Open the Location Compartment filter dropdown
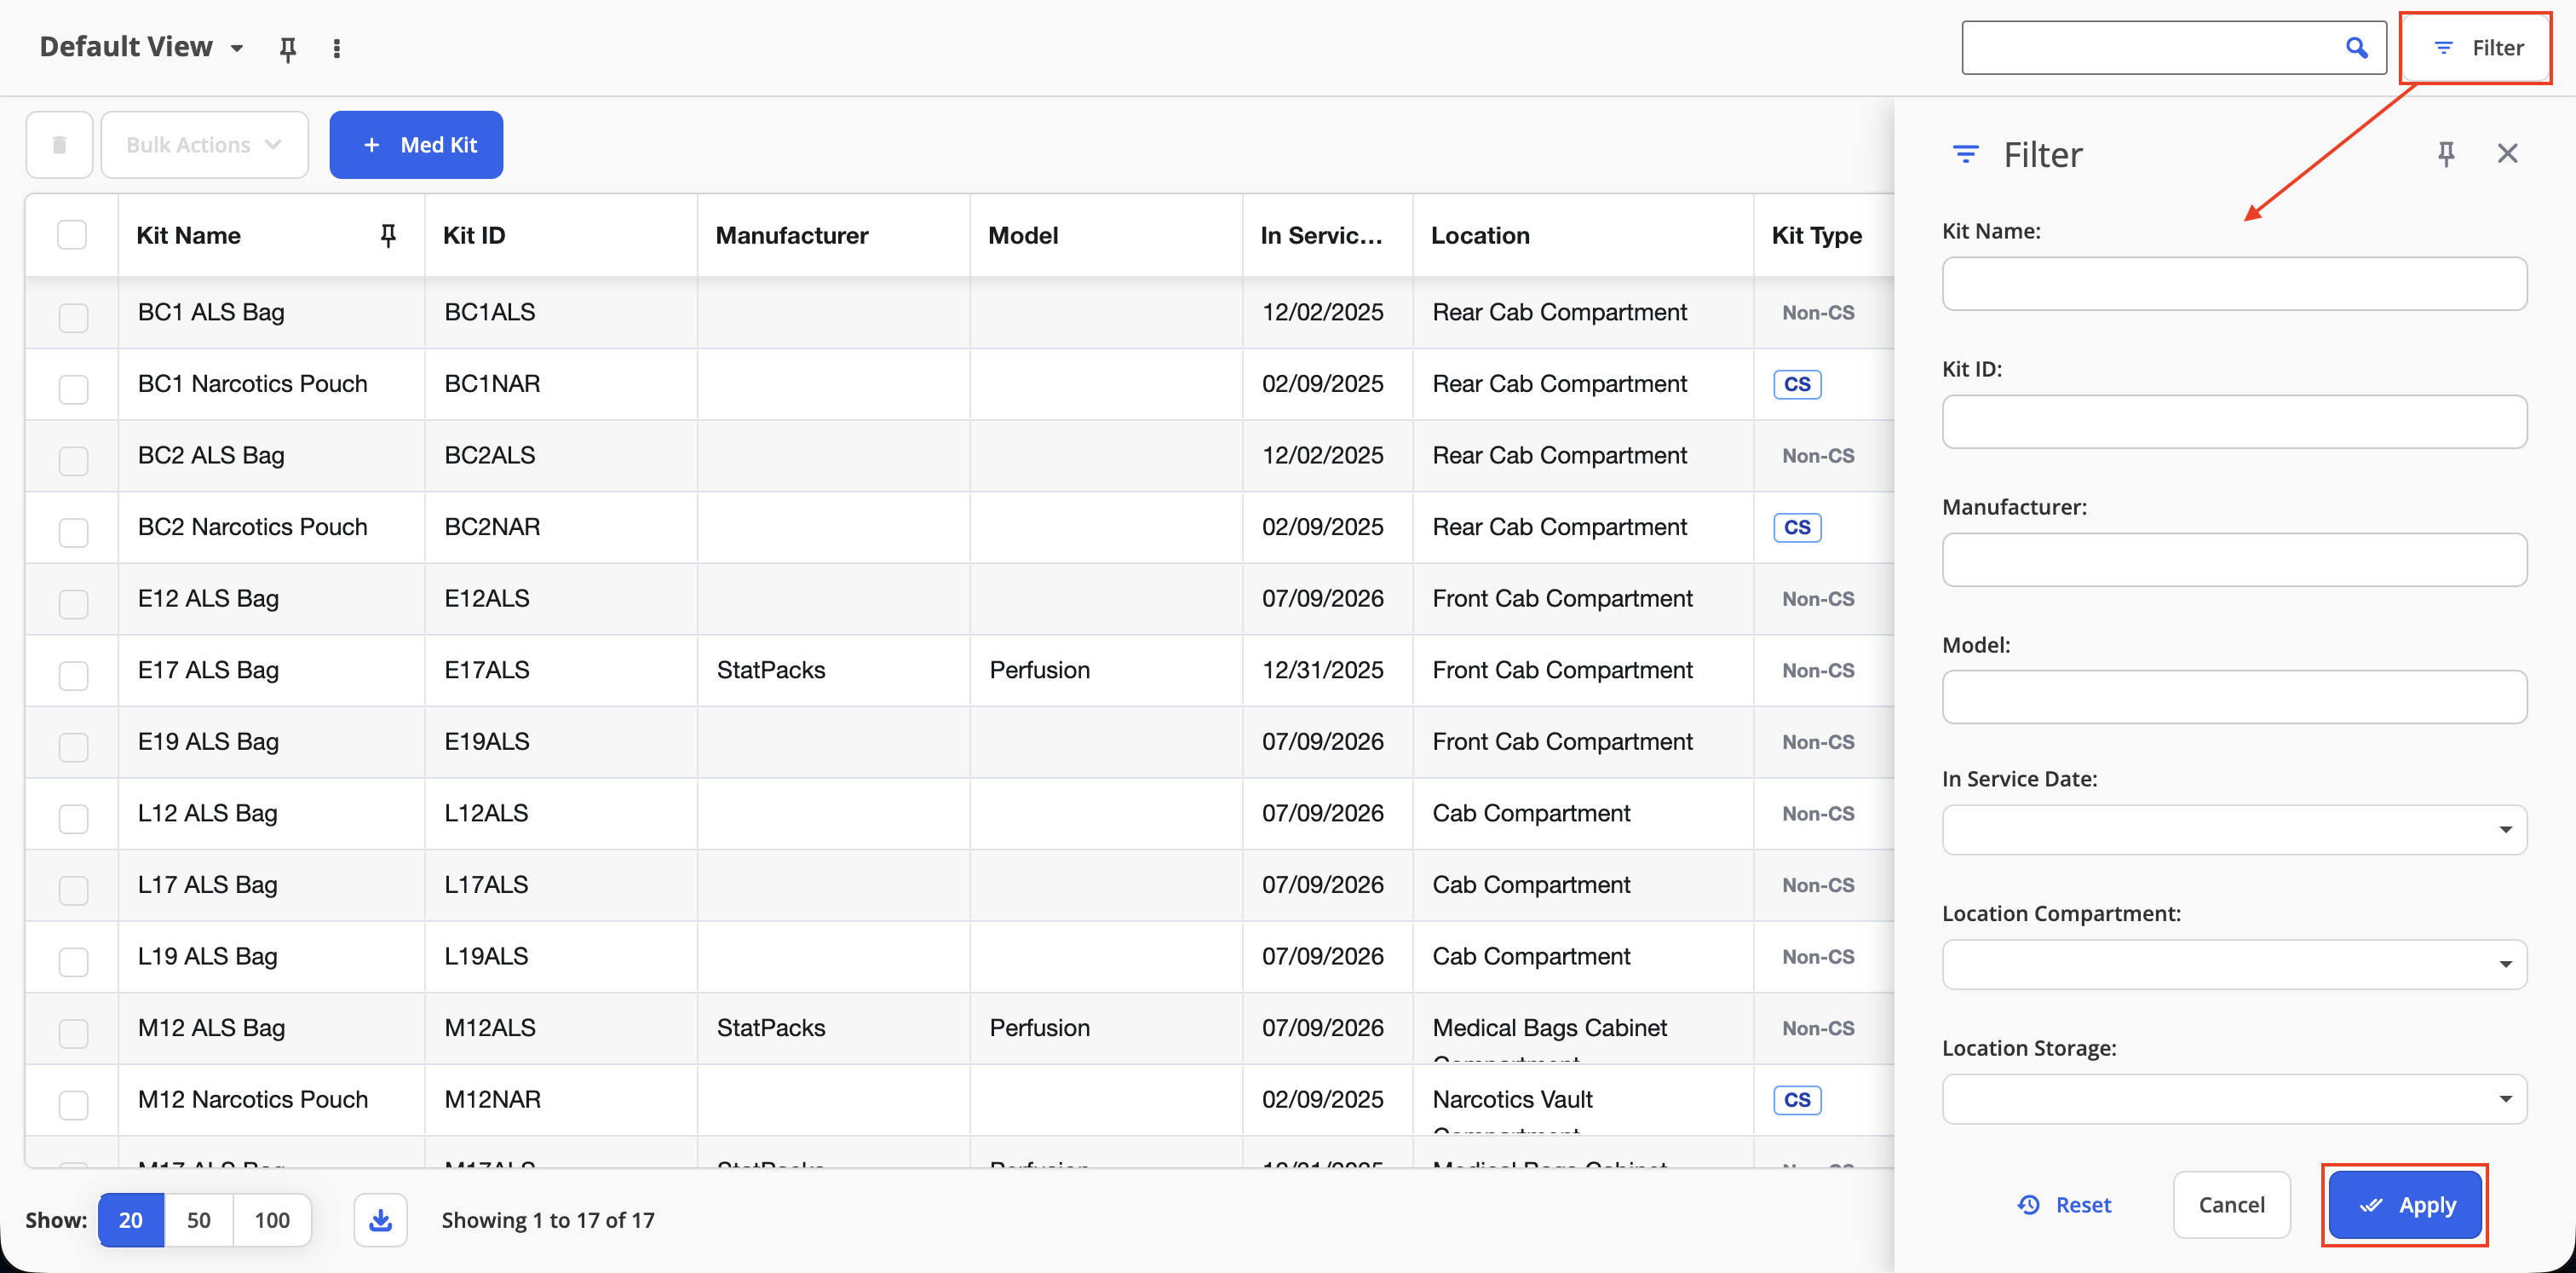The image size is (2576, 1273). coord(2234,964)
